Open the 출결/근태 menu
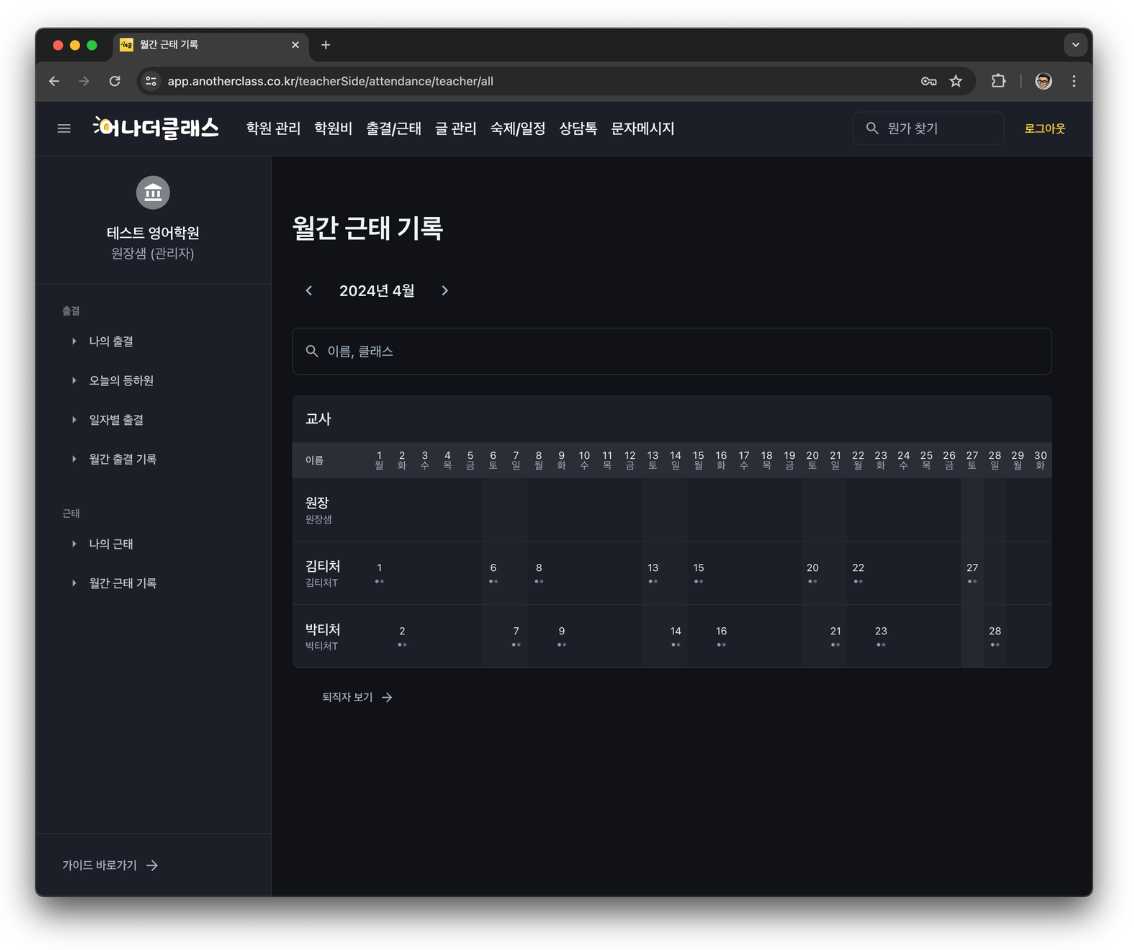Image resolution: width=1134 pixels, height=950 pixels. pos(393,128)
